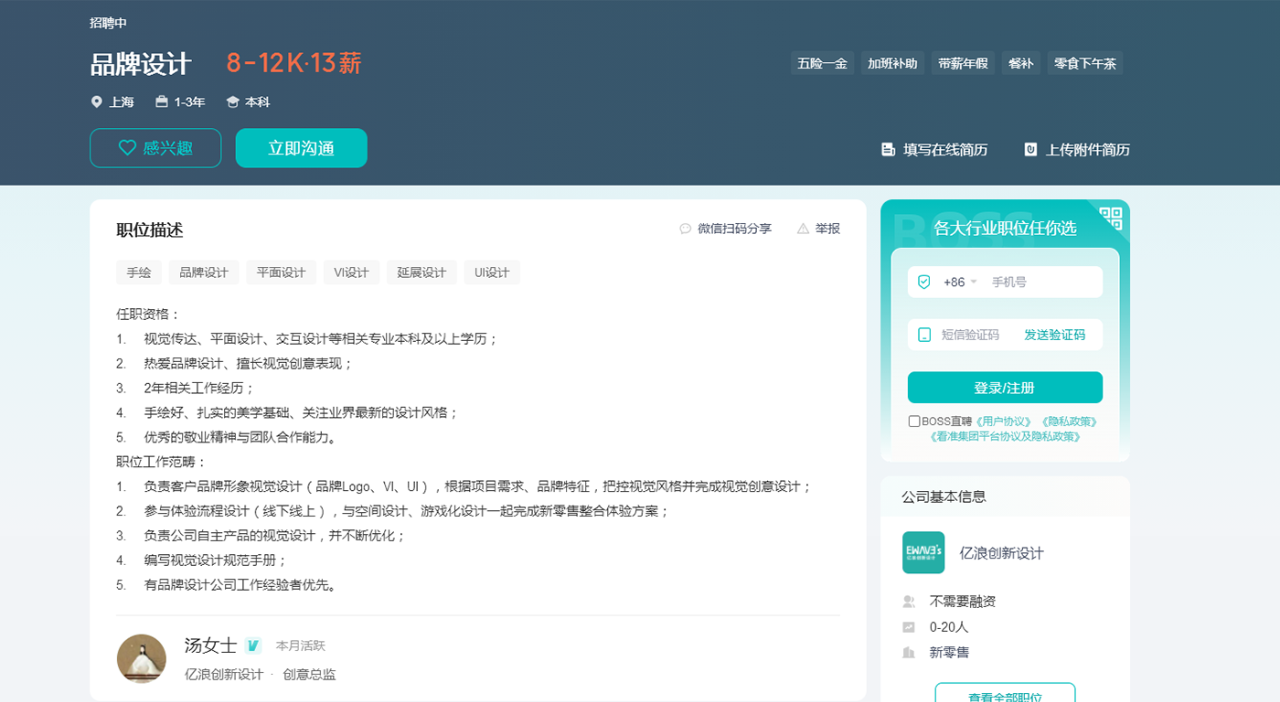Click the phone icon in verification field
This screenshot has height=702, width=1280.
tap(924, 335)
